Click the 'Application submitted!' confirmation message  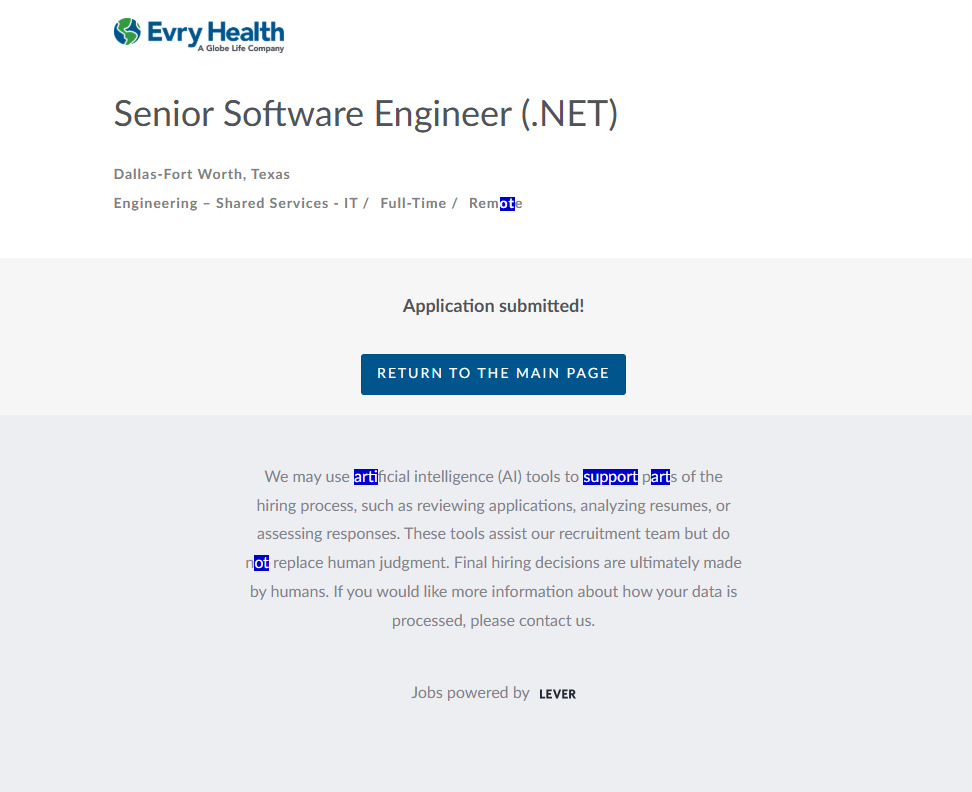493,306
